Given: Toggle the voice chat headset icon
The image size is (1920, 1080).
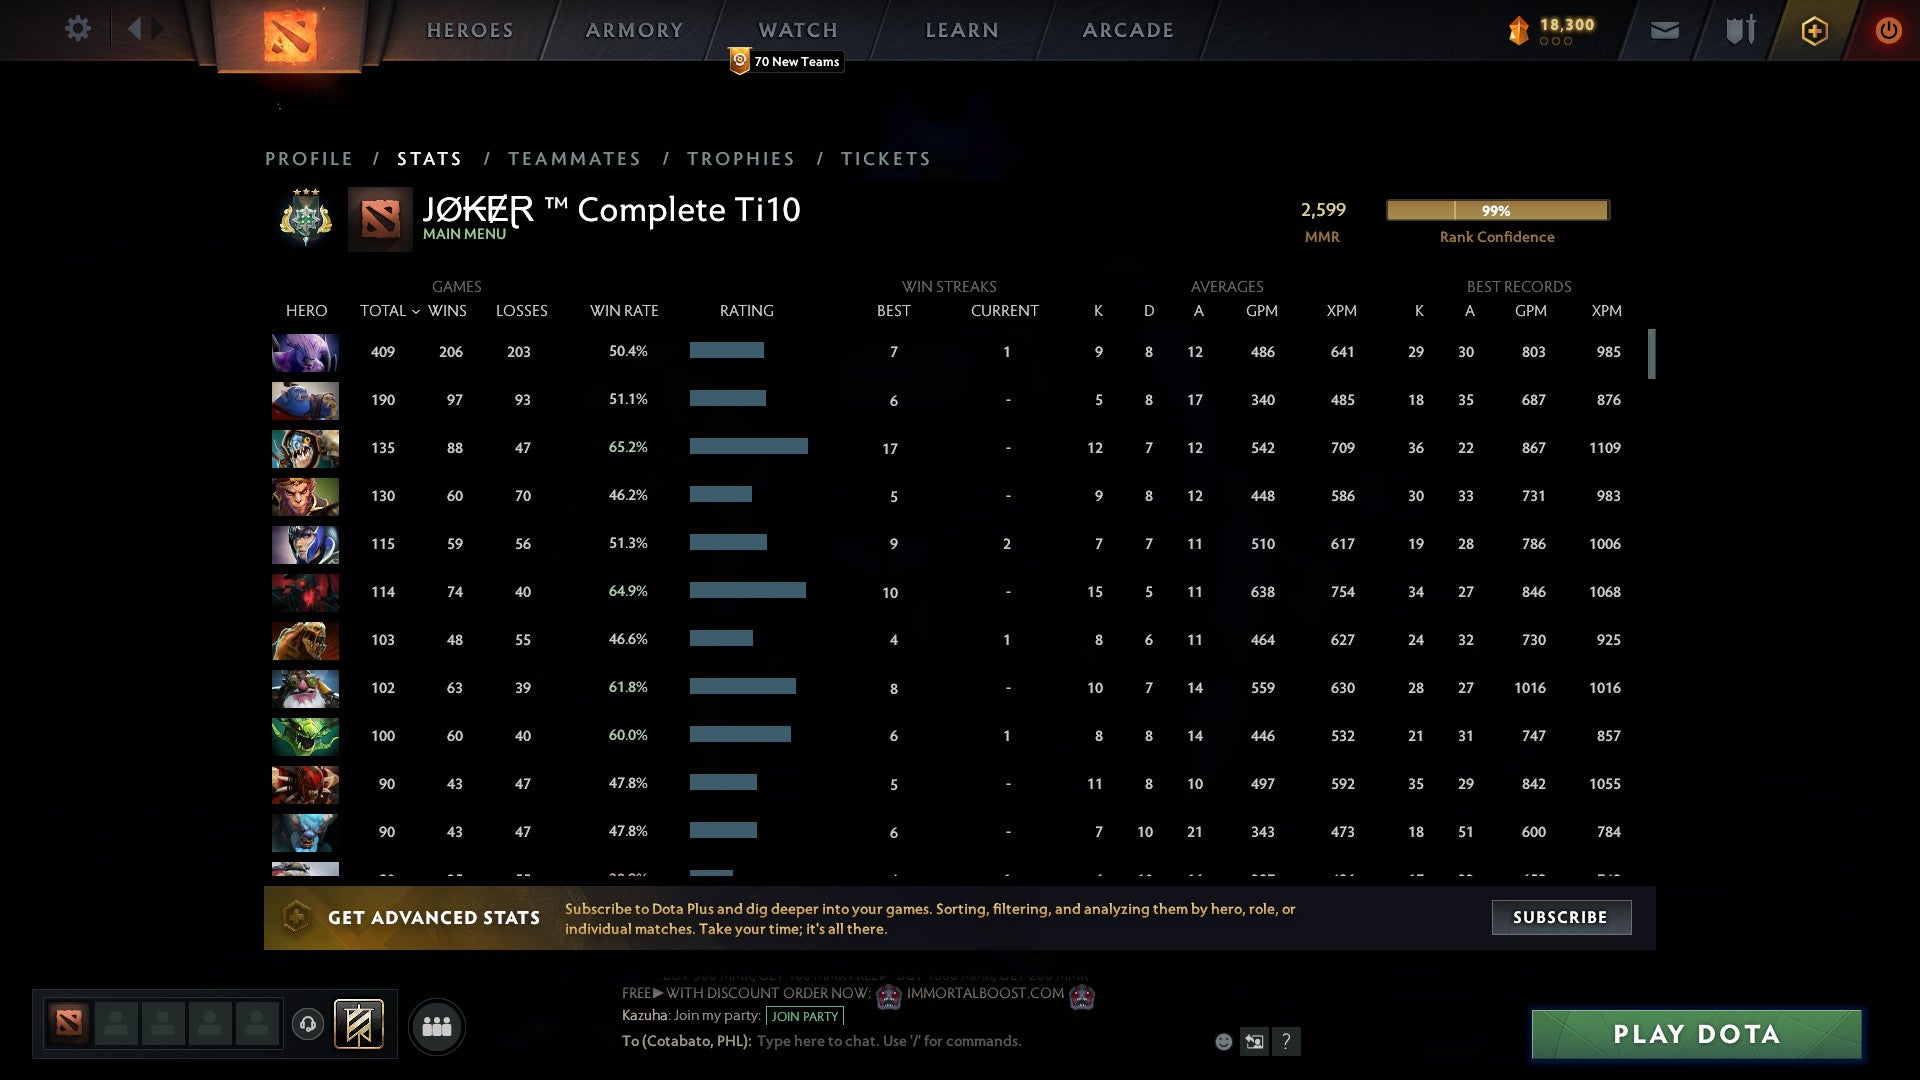Looking at the screenshot, I should [x=308, y=1025].
